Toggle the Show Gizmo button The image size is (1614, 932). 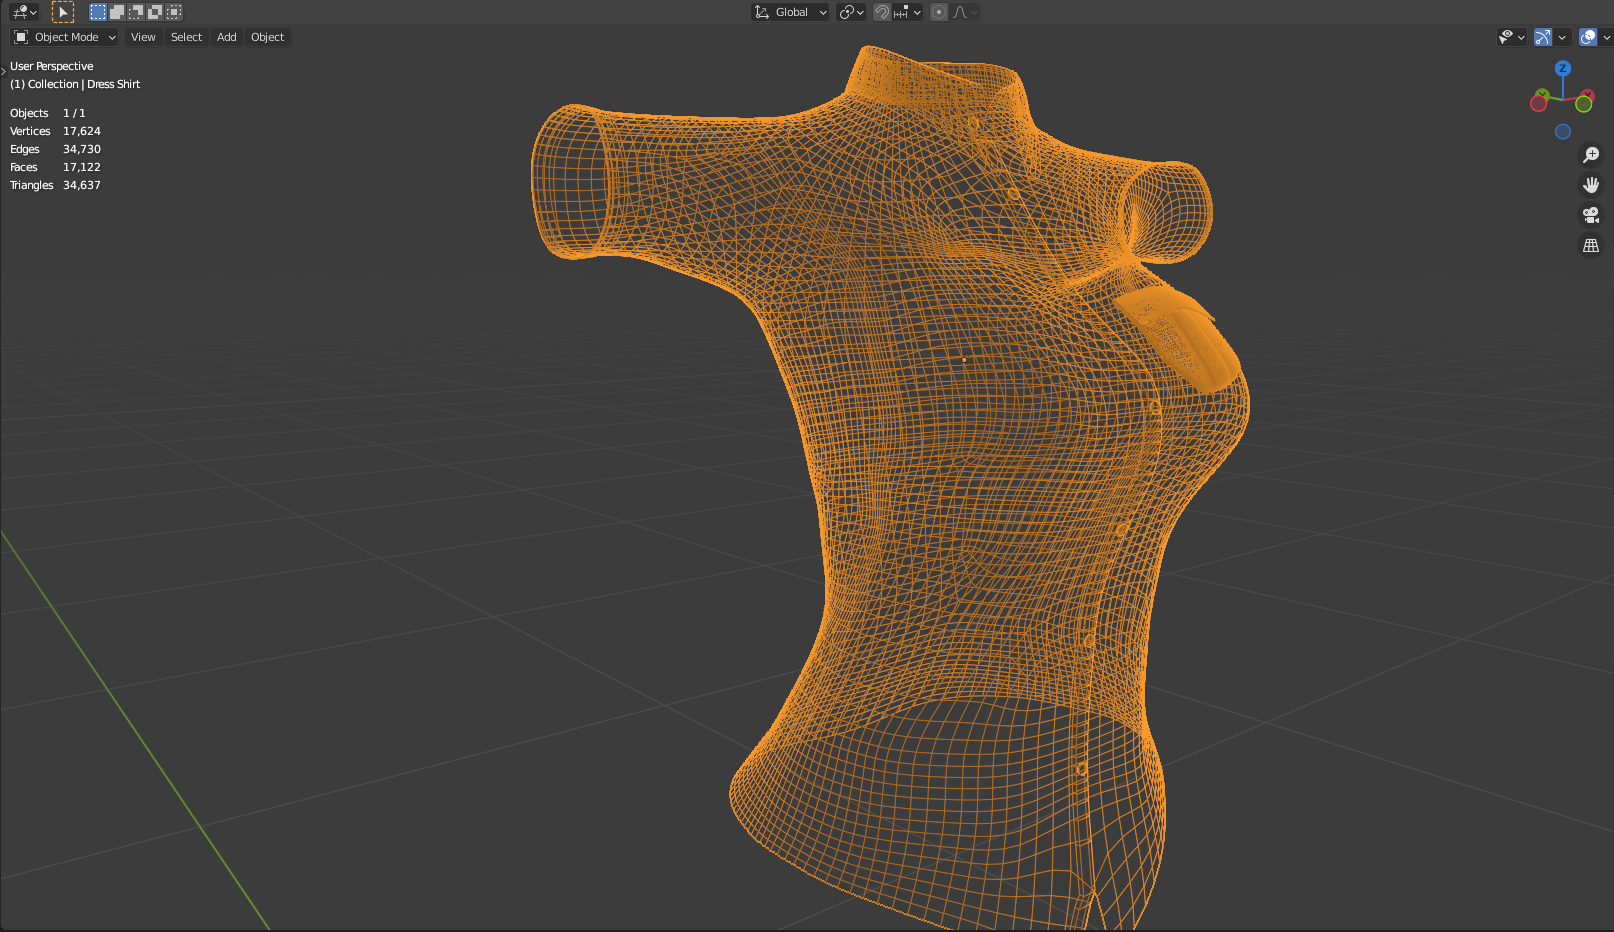tap(1543, 37)
